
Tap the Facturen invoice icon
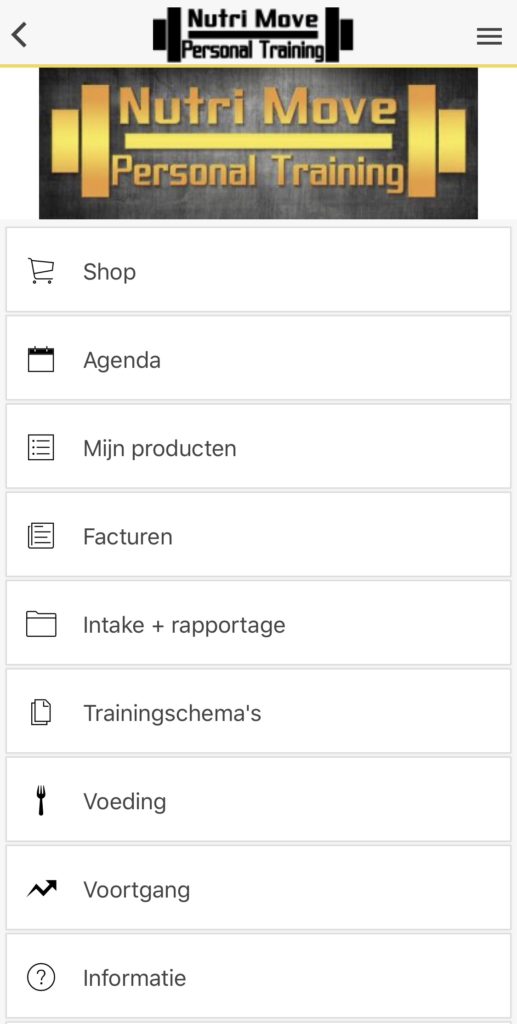[x=41, y=536]
